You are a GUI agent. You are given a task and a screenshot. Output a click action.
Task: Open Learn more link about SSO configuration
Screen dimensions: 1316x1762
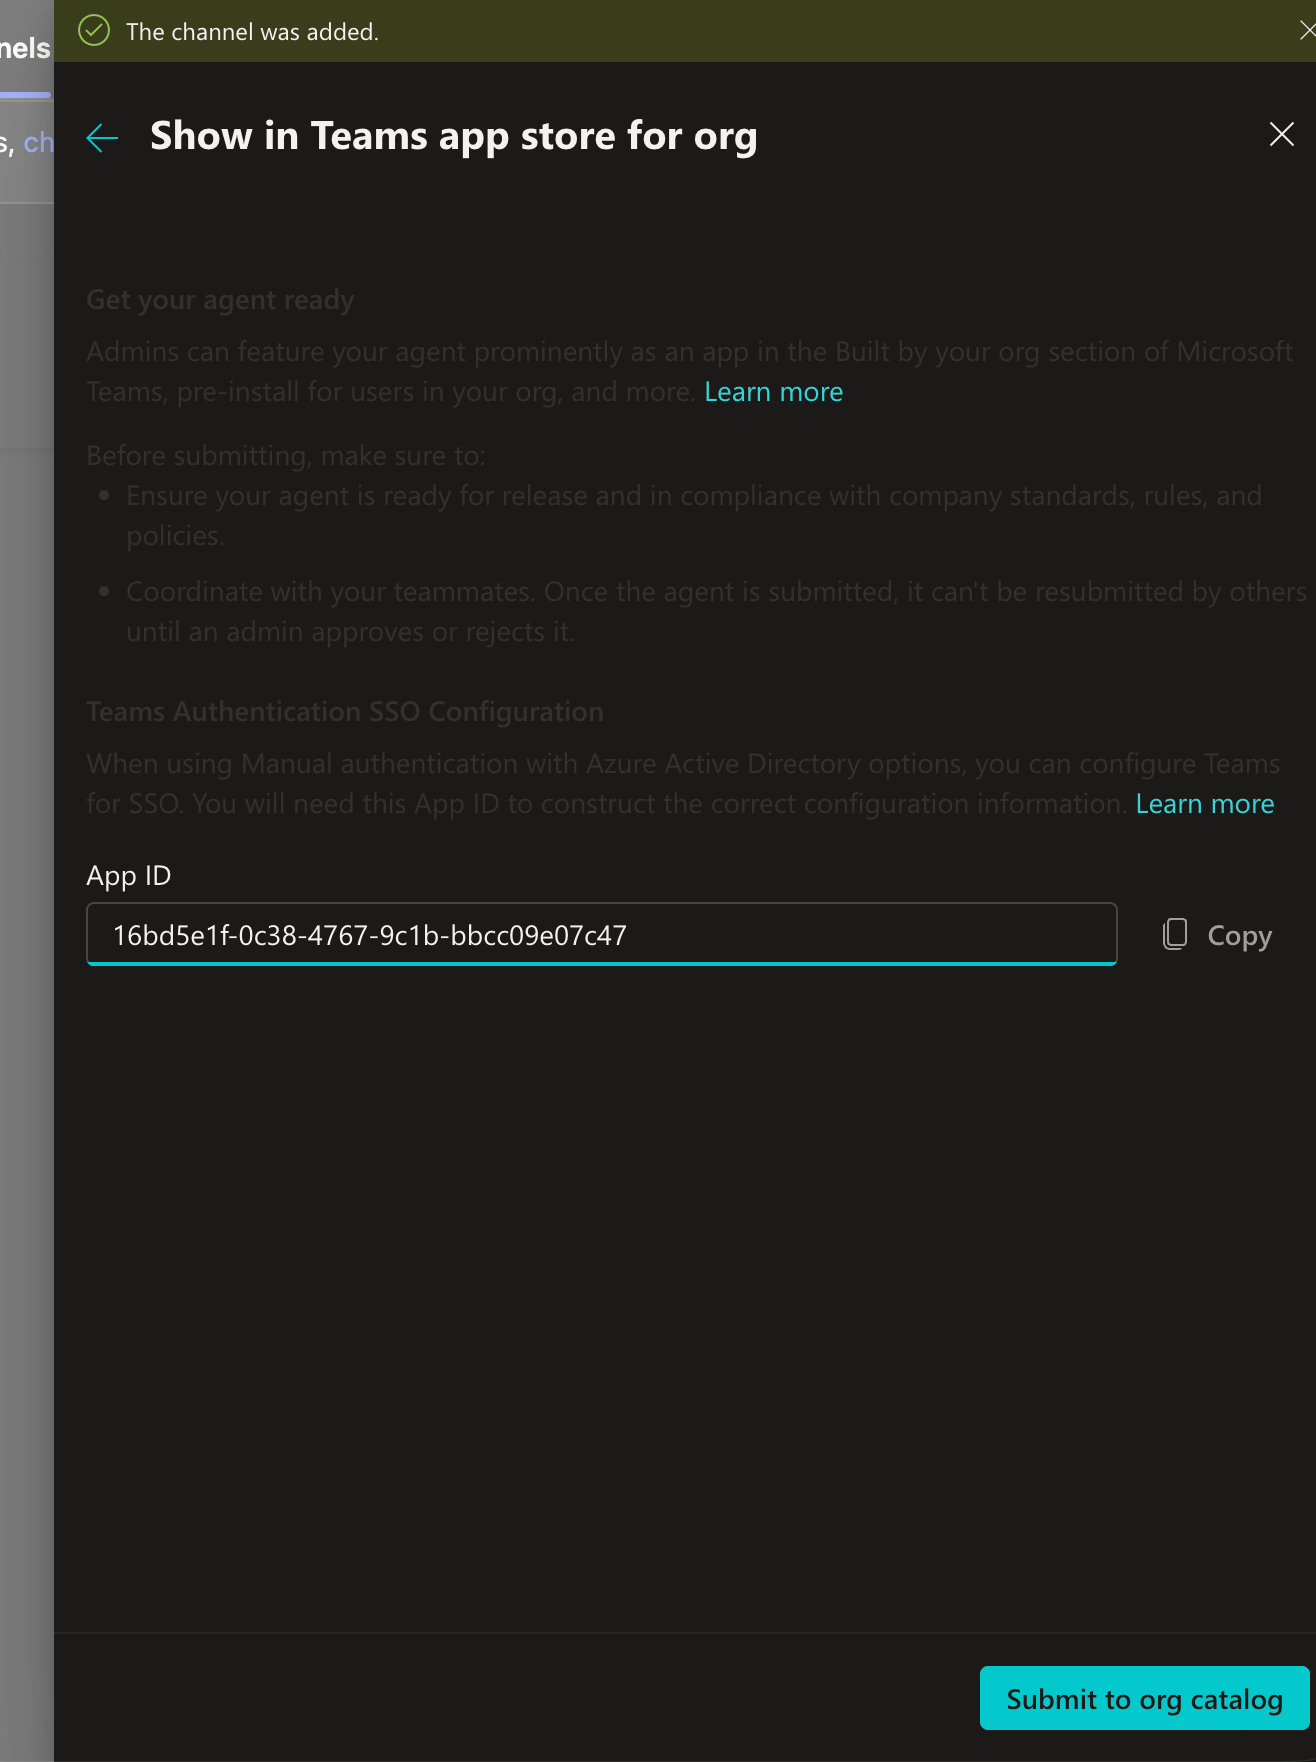(x=1204, y=804)
